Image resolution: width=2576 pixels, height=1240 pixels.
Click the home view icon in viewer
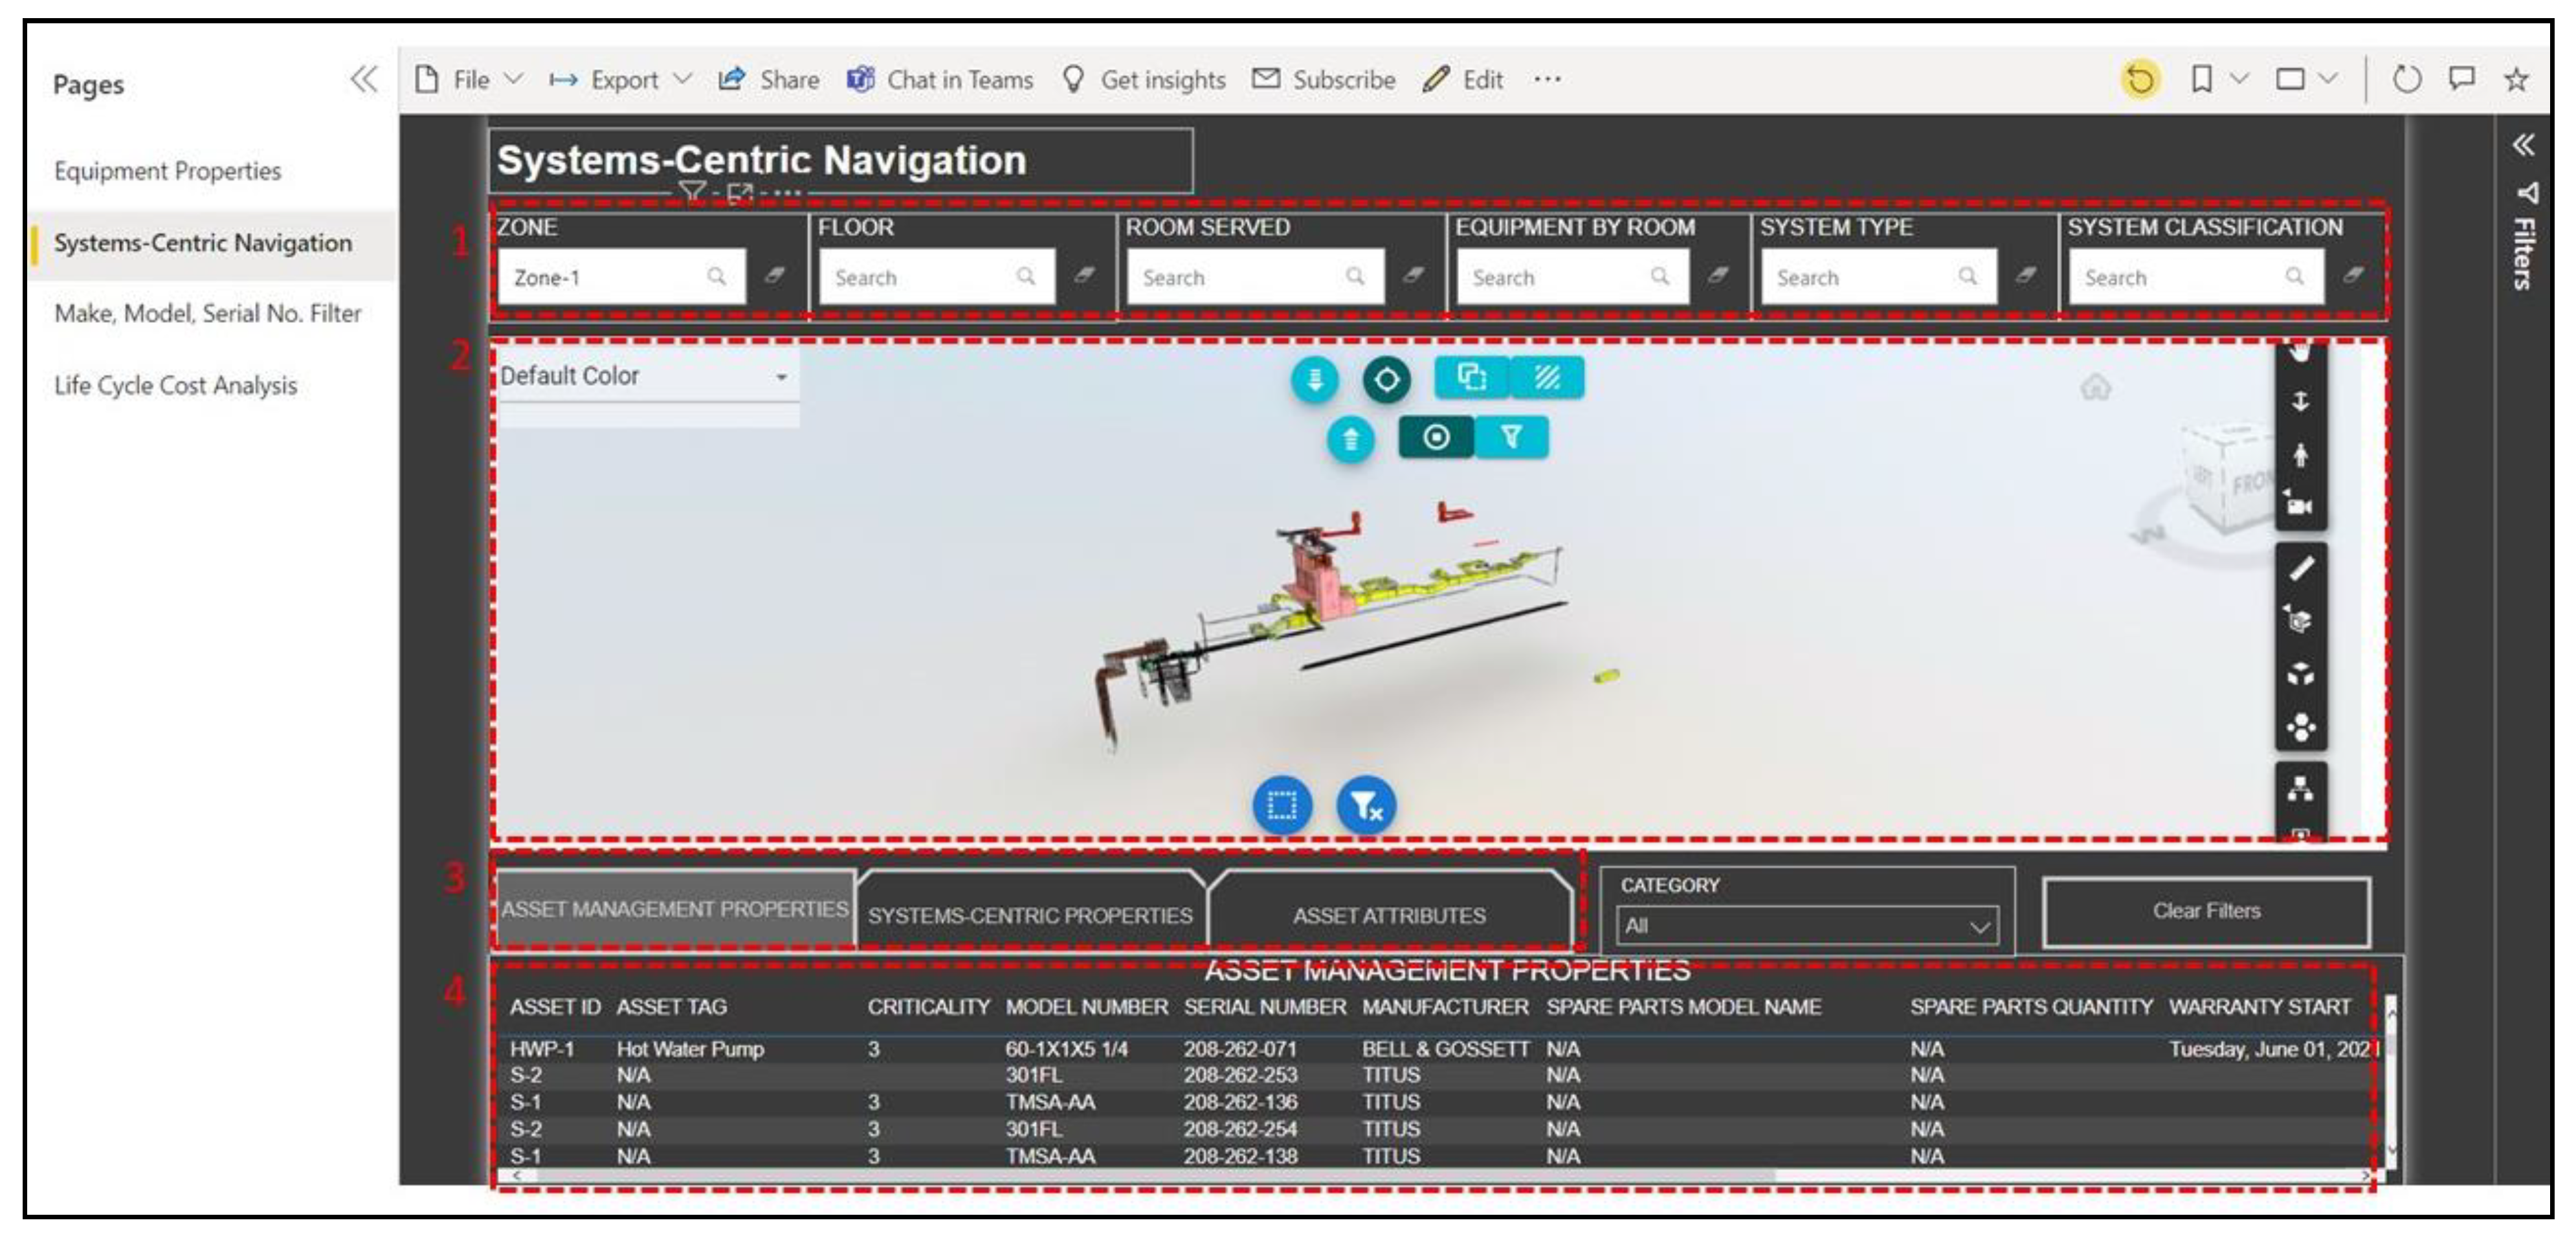pyautogui.click(x=2095, y=387)
